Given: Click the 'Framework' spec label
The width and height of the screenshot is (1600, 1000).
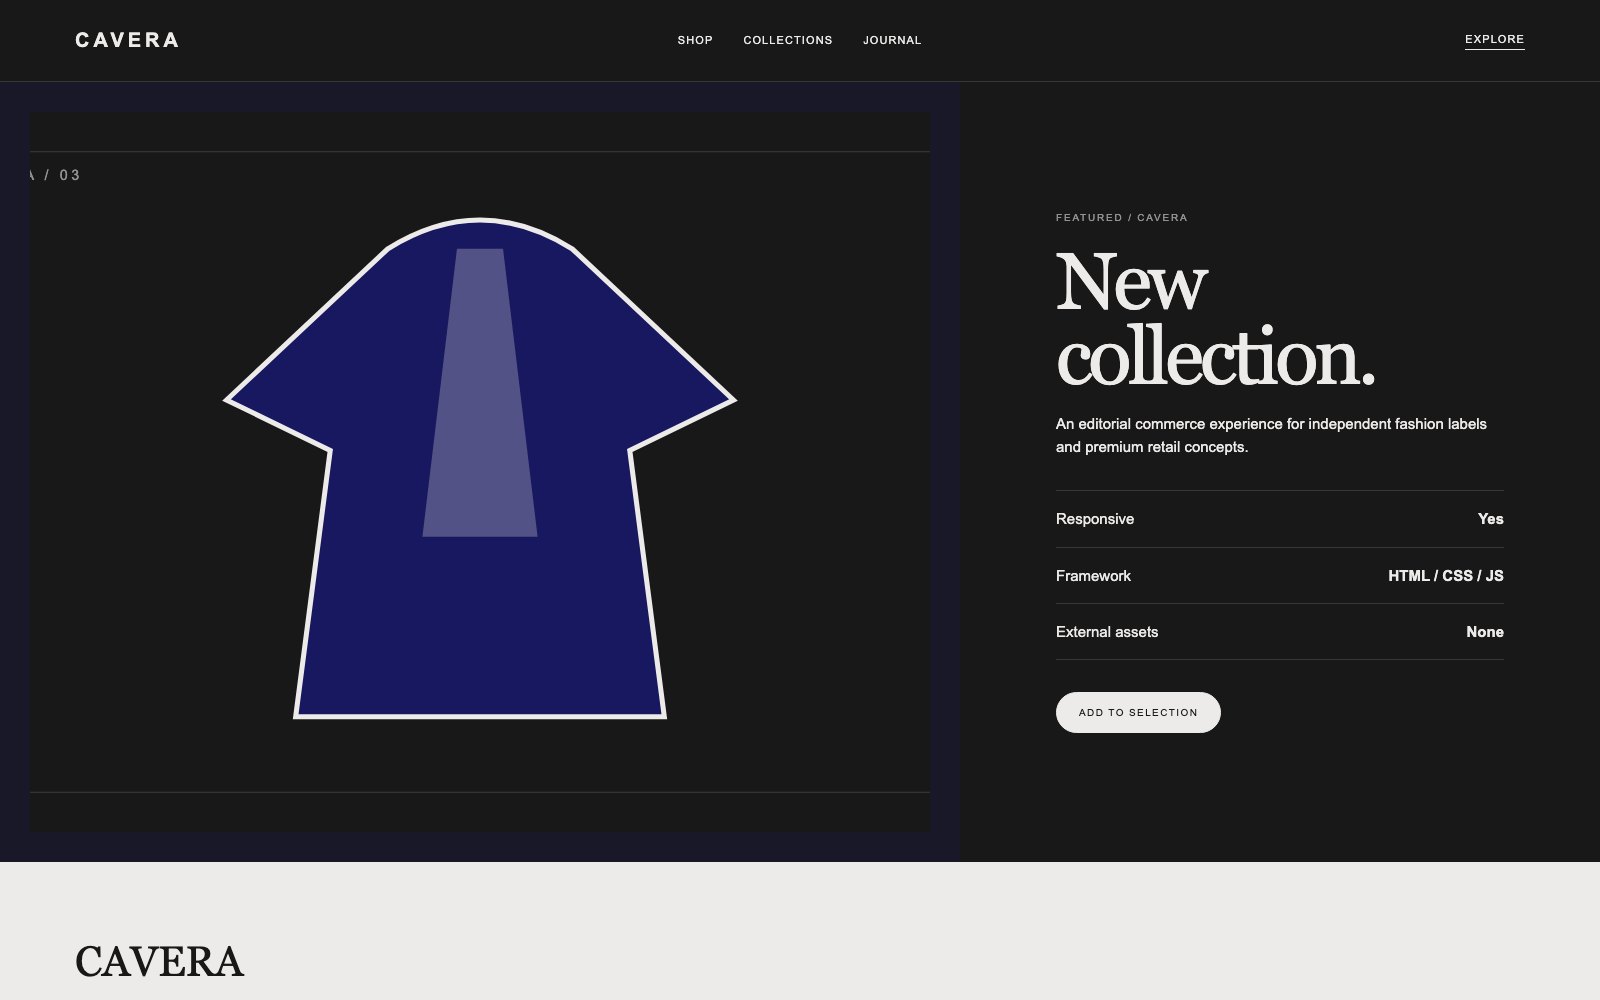Looking at the screenshot, I should [x=1093, y=576].
